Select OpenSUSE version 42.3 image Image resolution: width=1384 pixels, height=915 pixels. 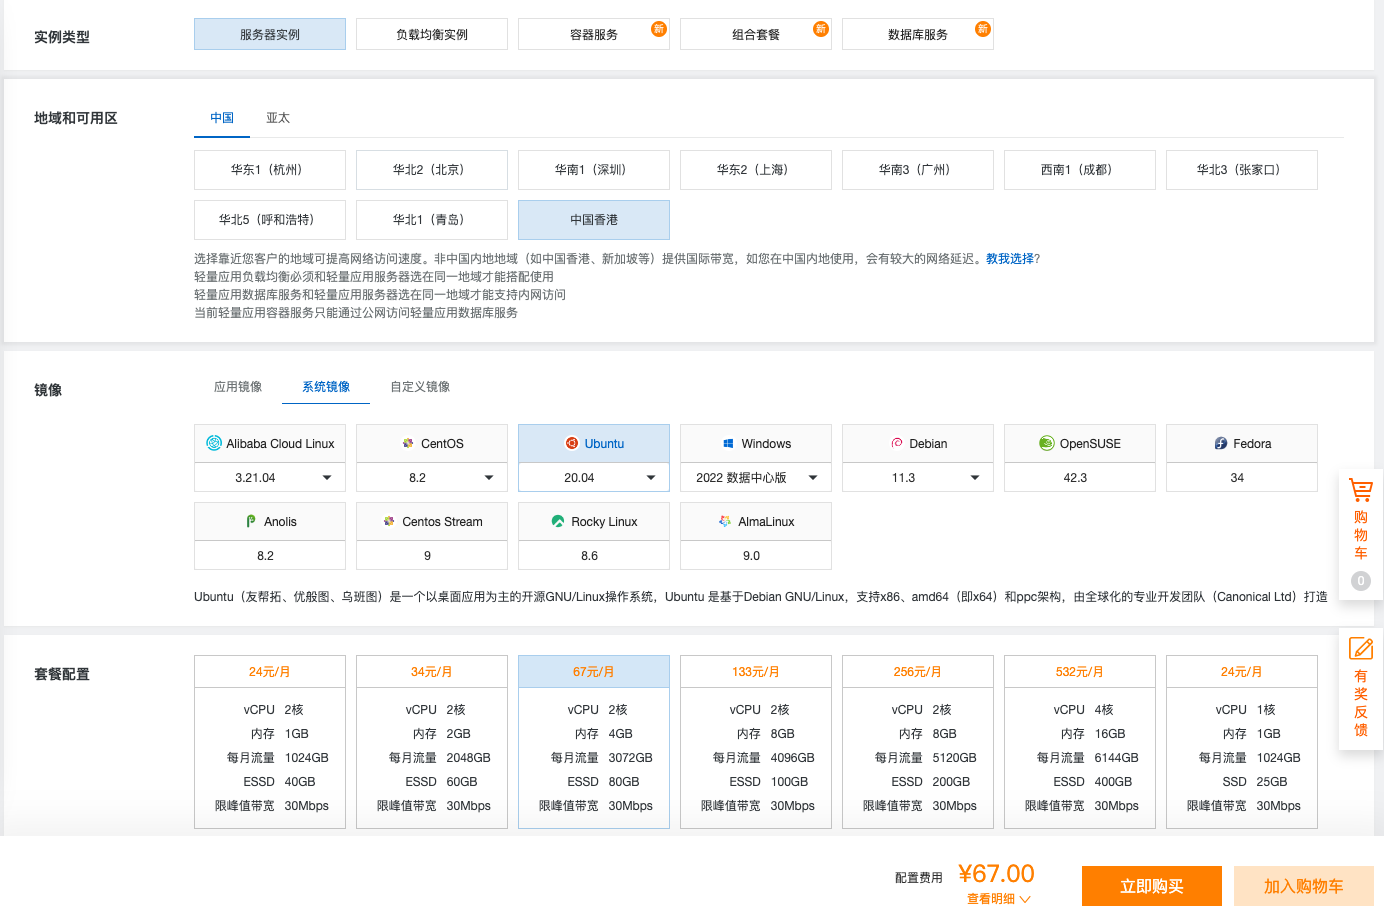pos(1080,477)
